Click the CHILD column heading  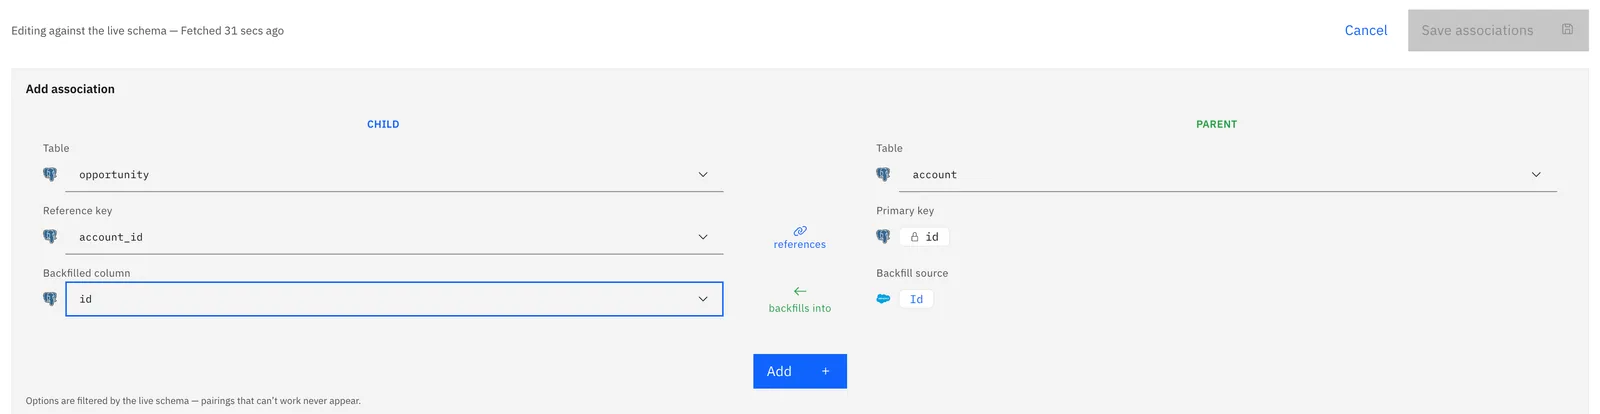383,124
